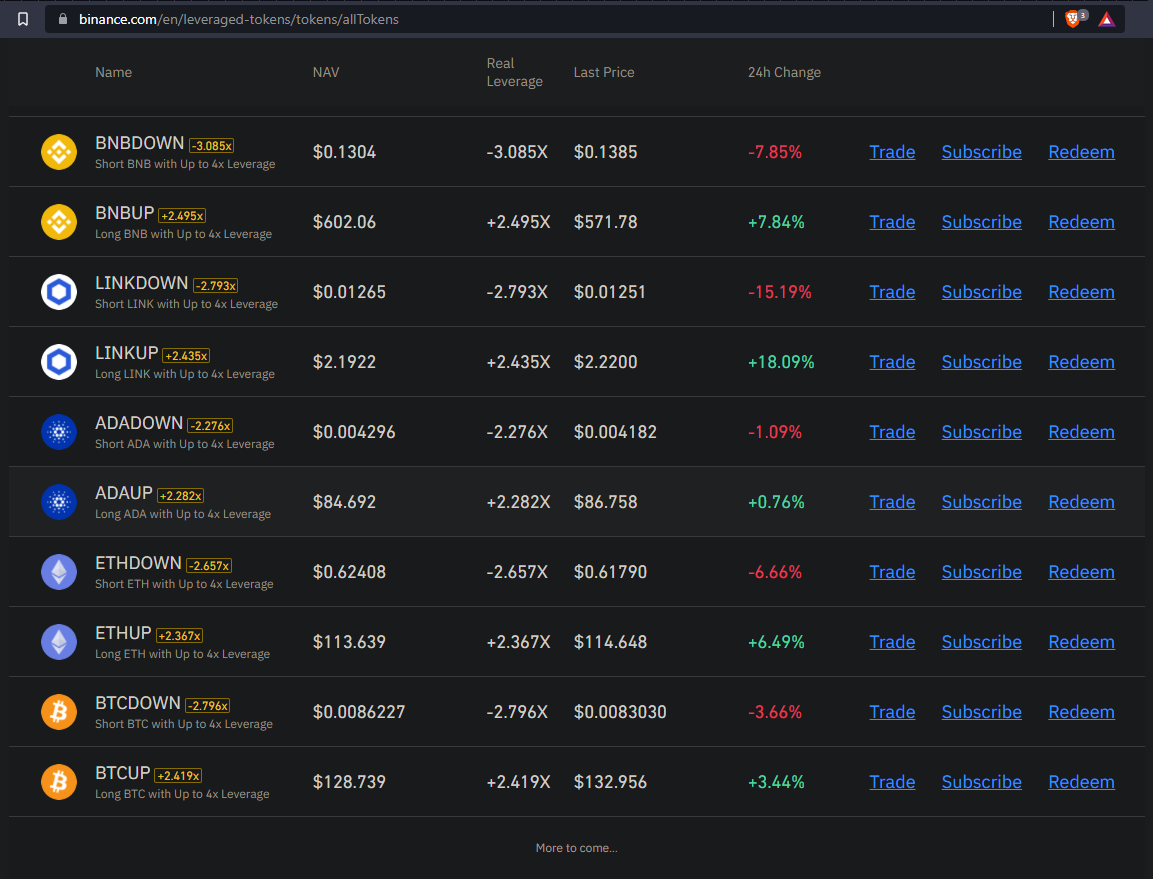Viewport: 1153px width, 879px height.
Task: Click the -3.085x badge beside BNBDOWN
Action: pyautogui.click(x=212, y=146)
